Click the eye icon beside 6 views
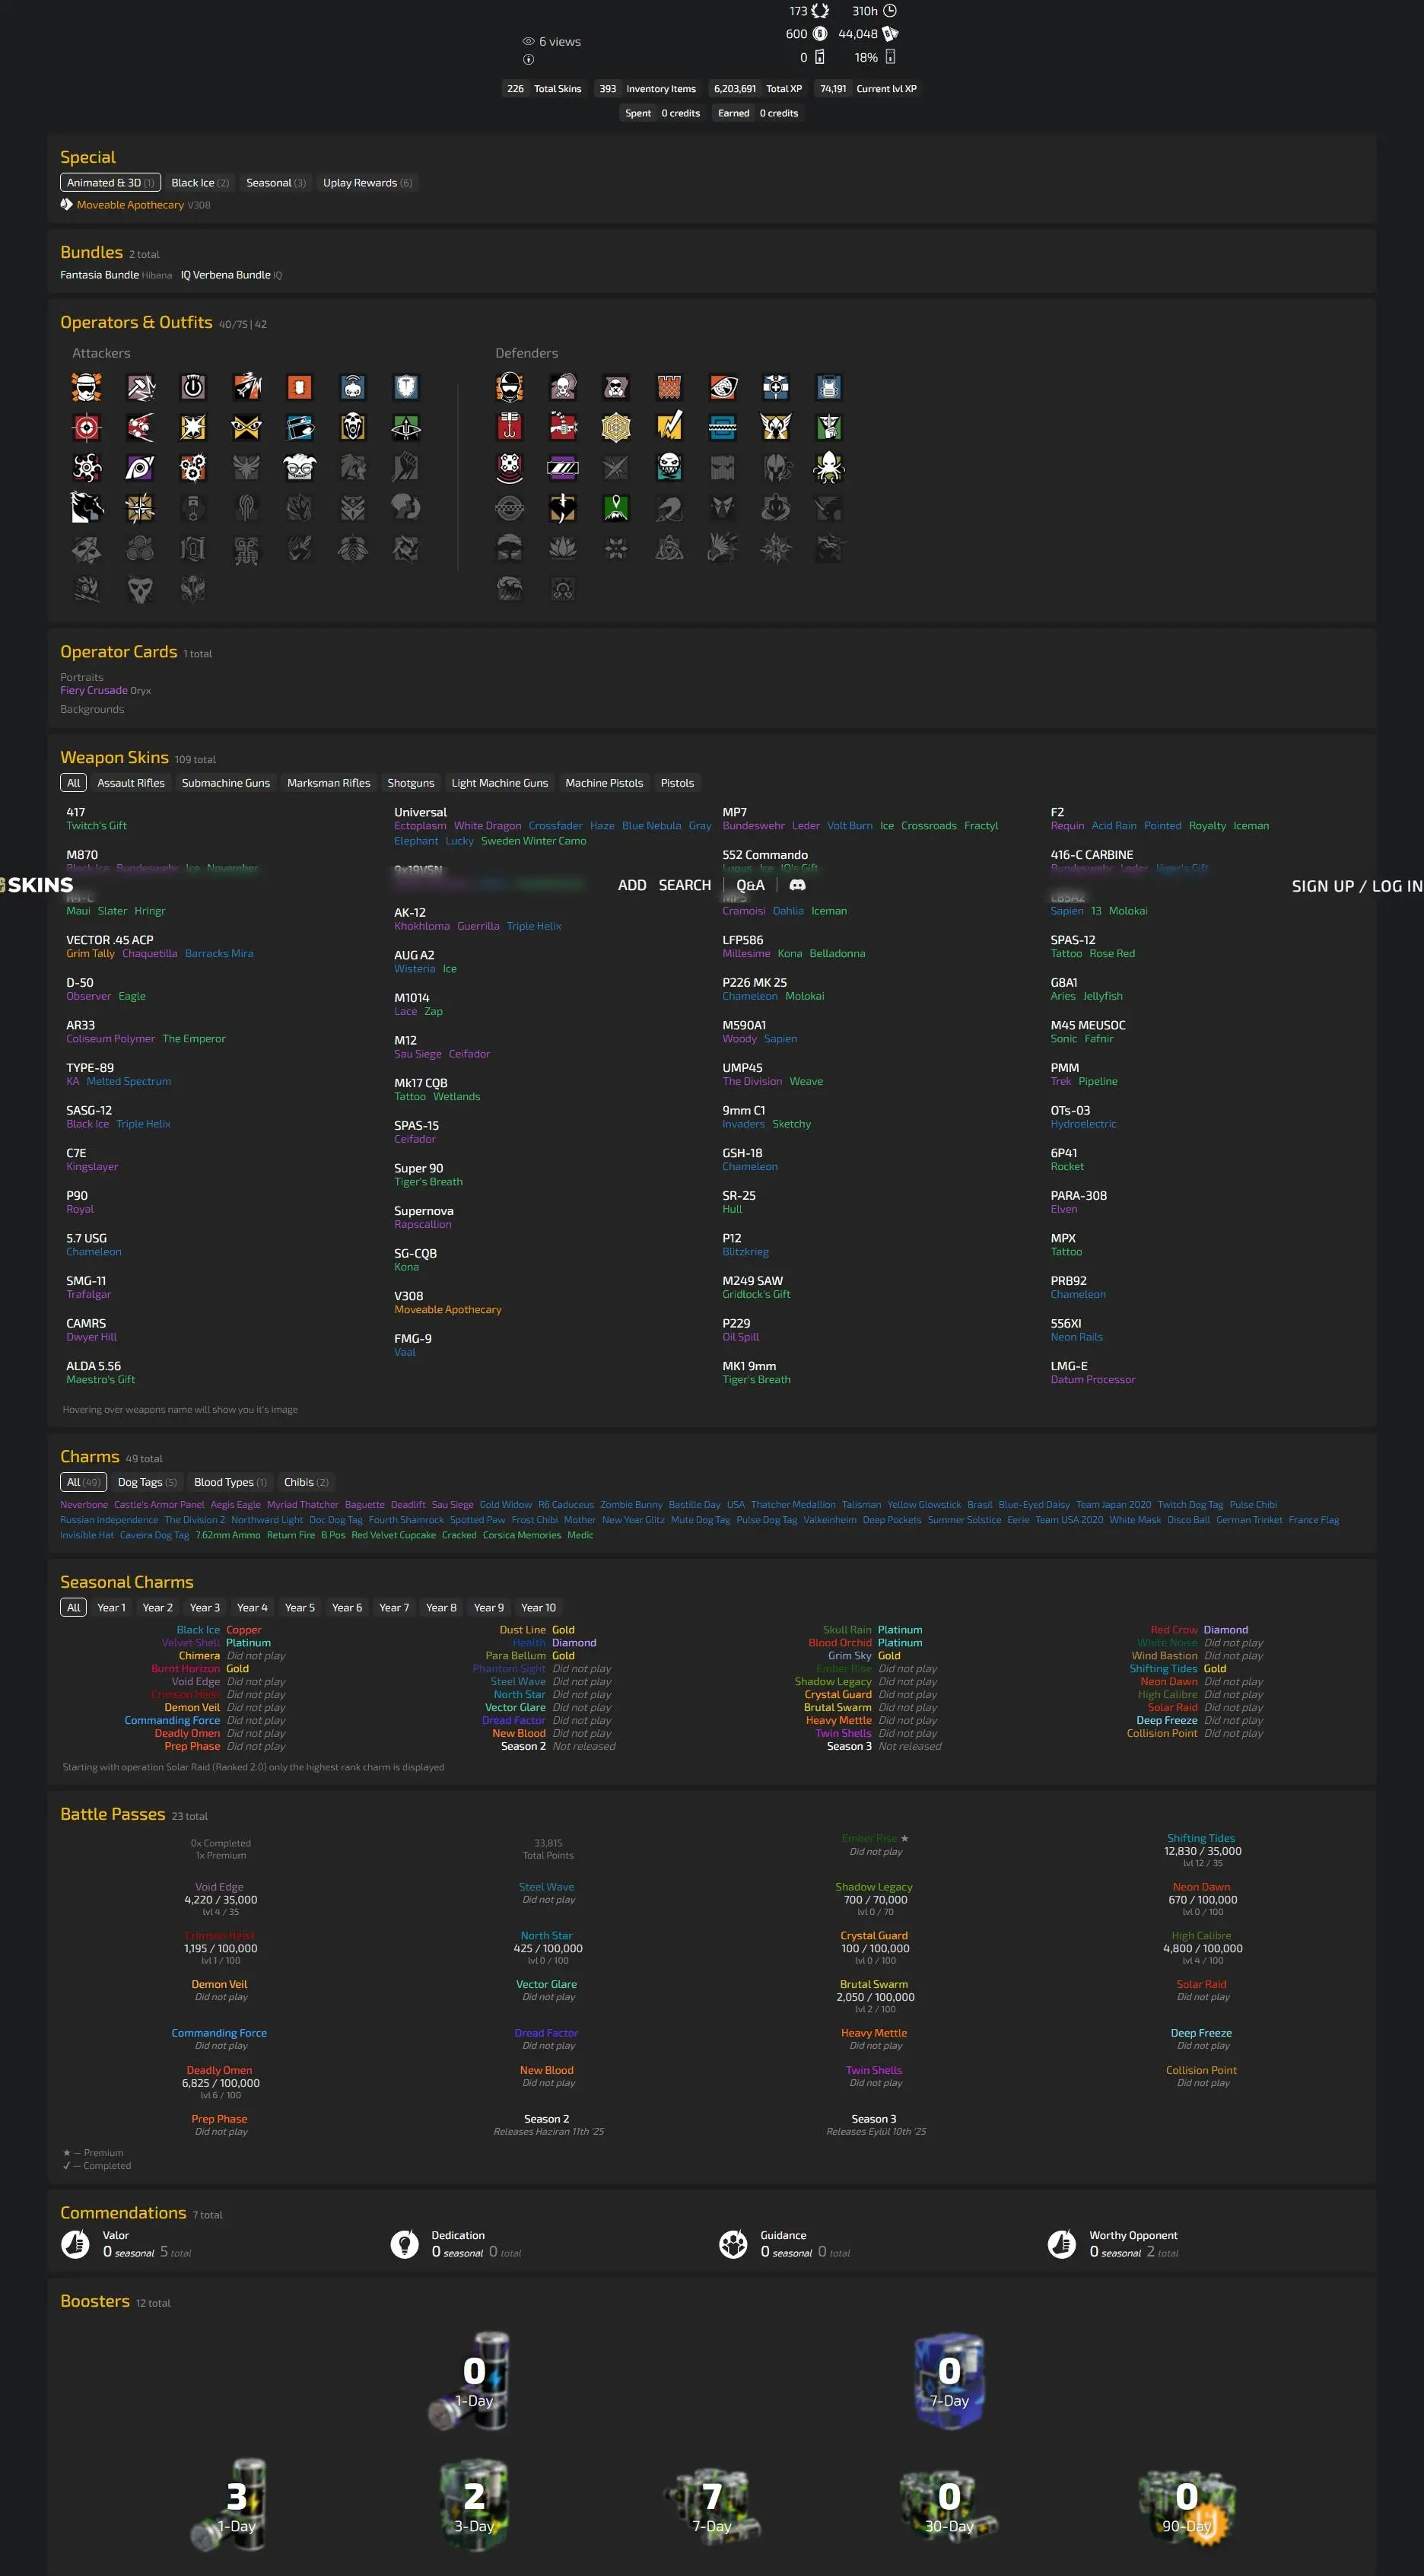 528,42
